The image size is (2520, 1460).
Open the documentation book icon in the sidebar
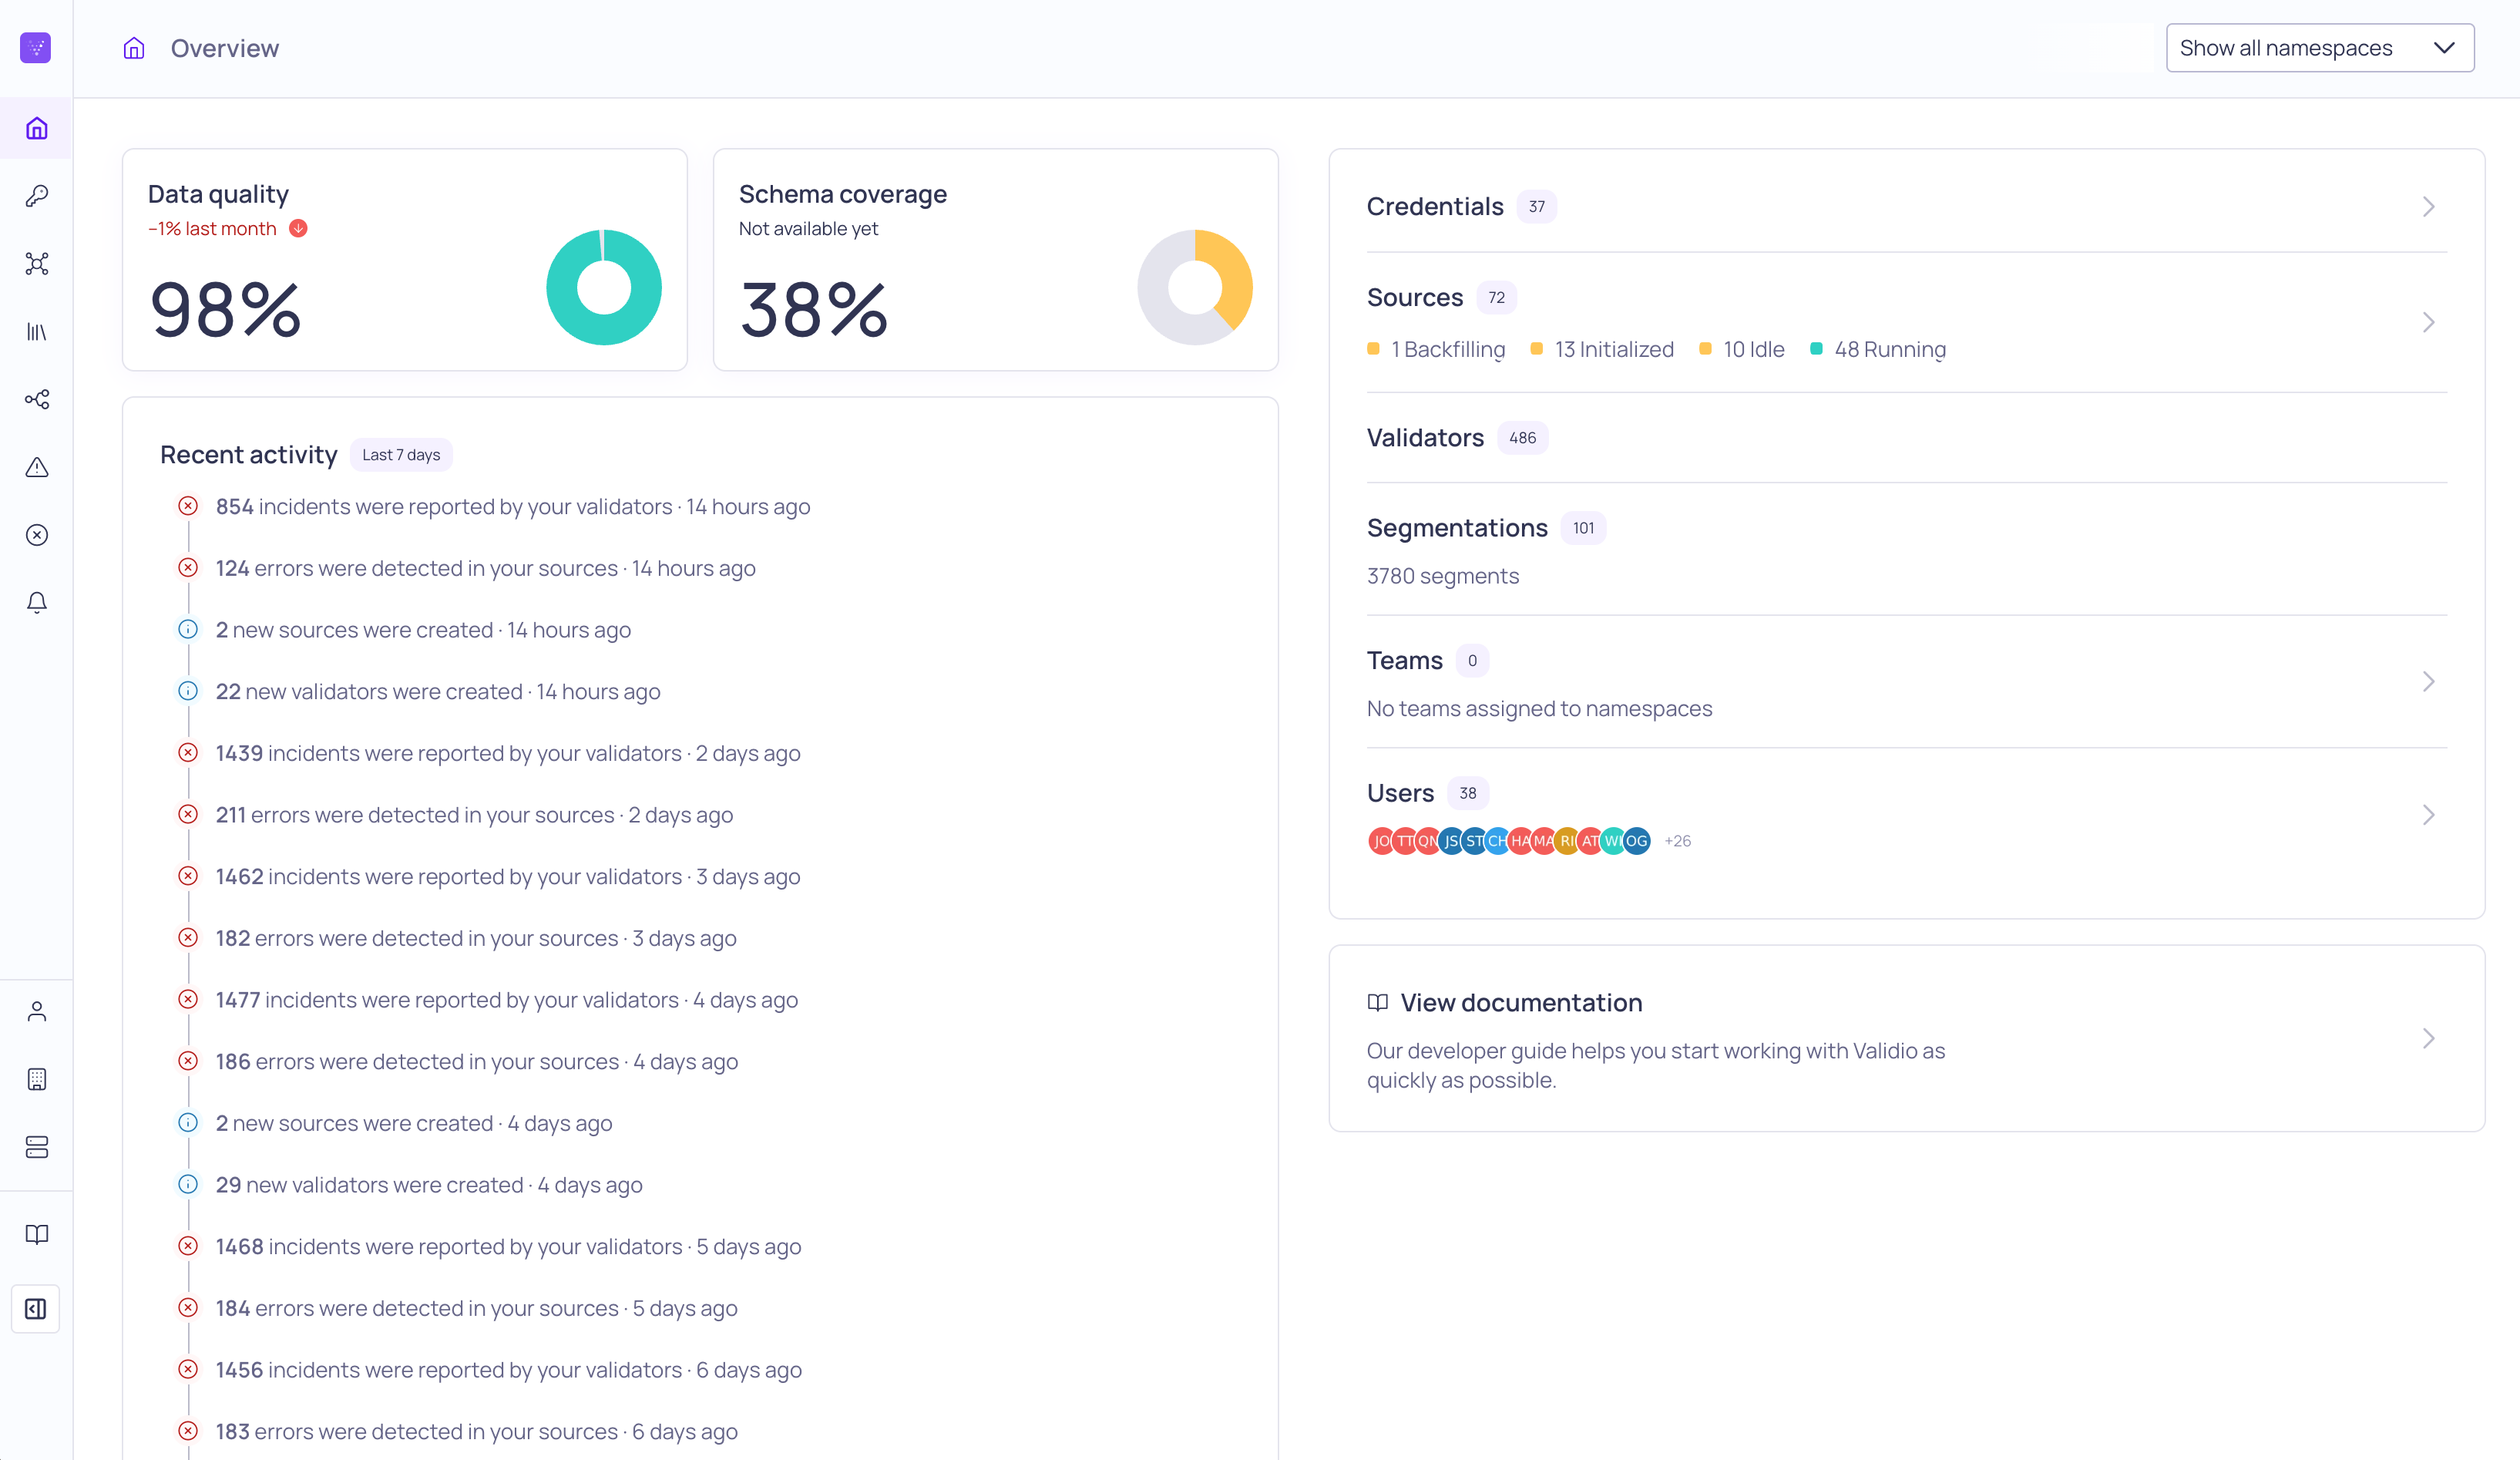[x=37, y=1235]
